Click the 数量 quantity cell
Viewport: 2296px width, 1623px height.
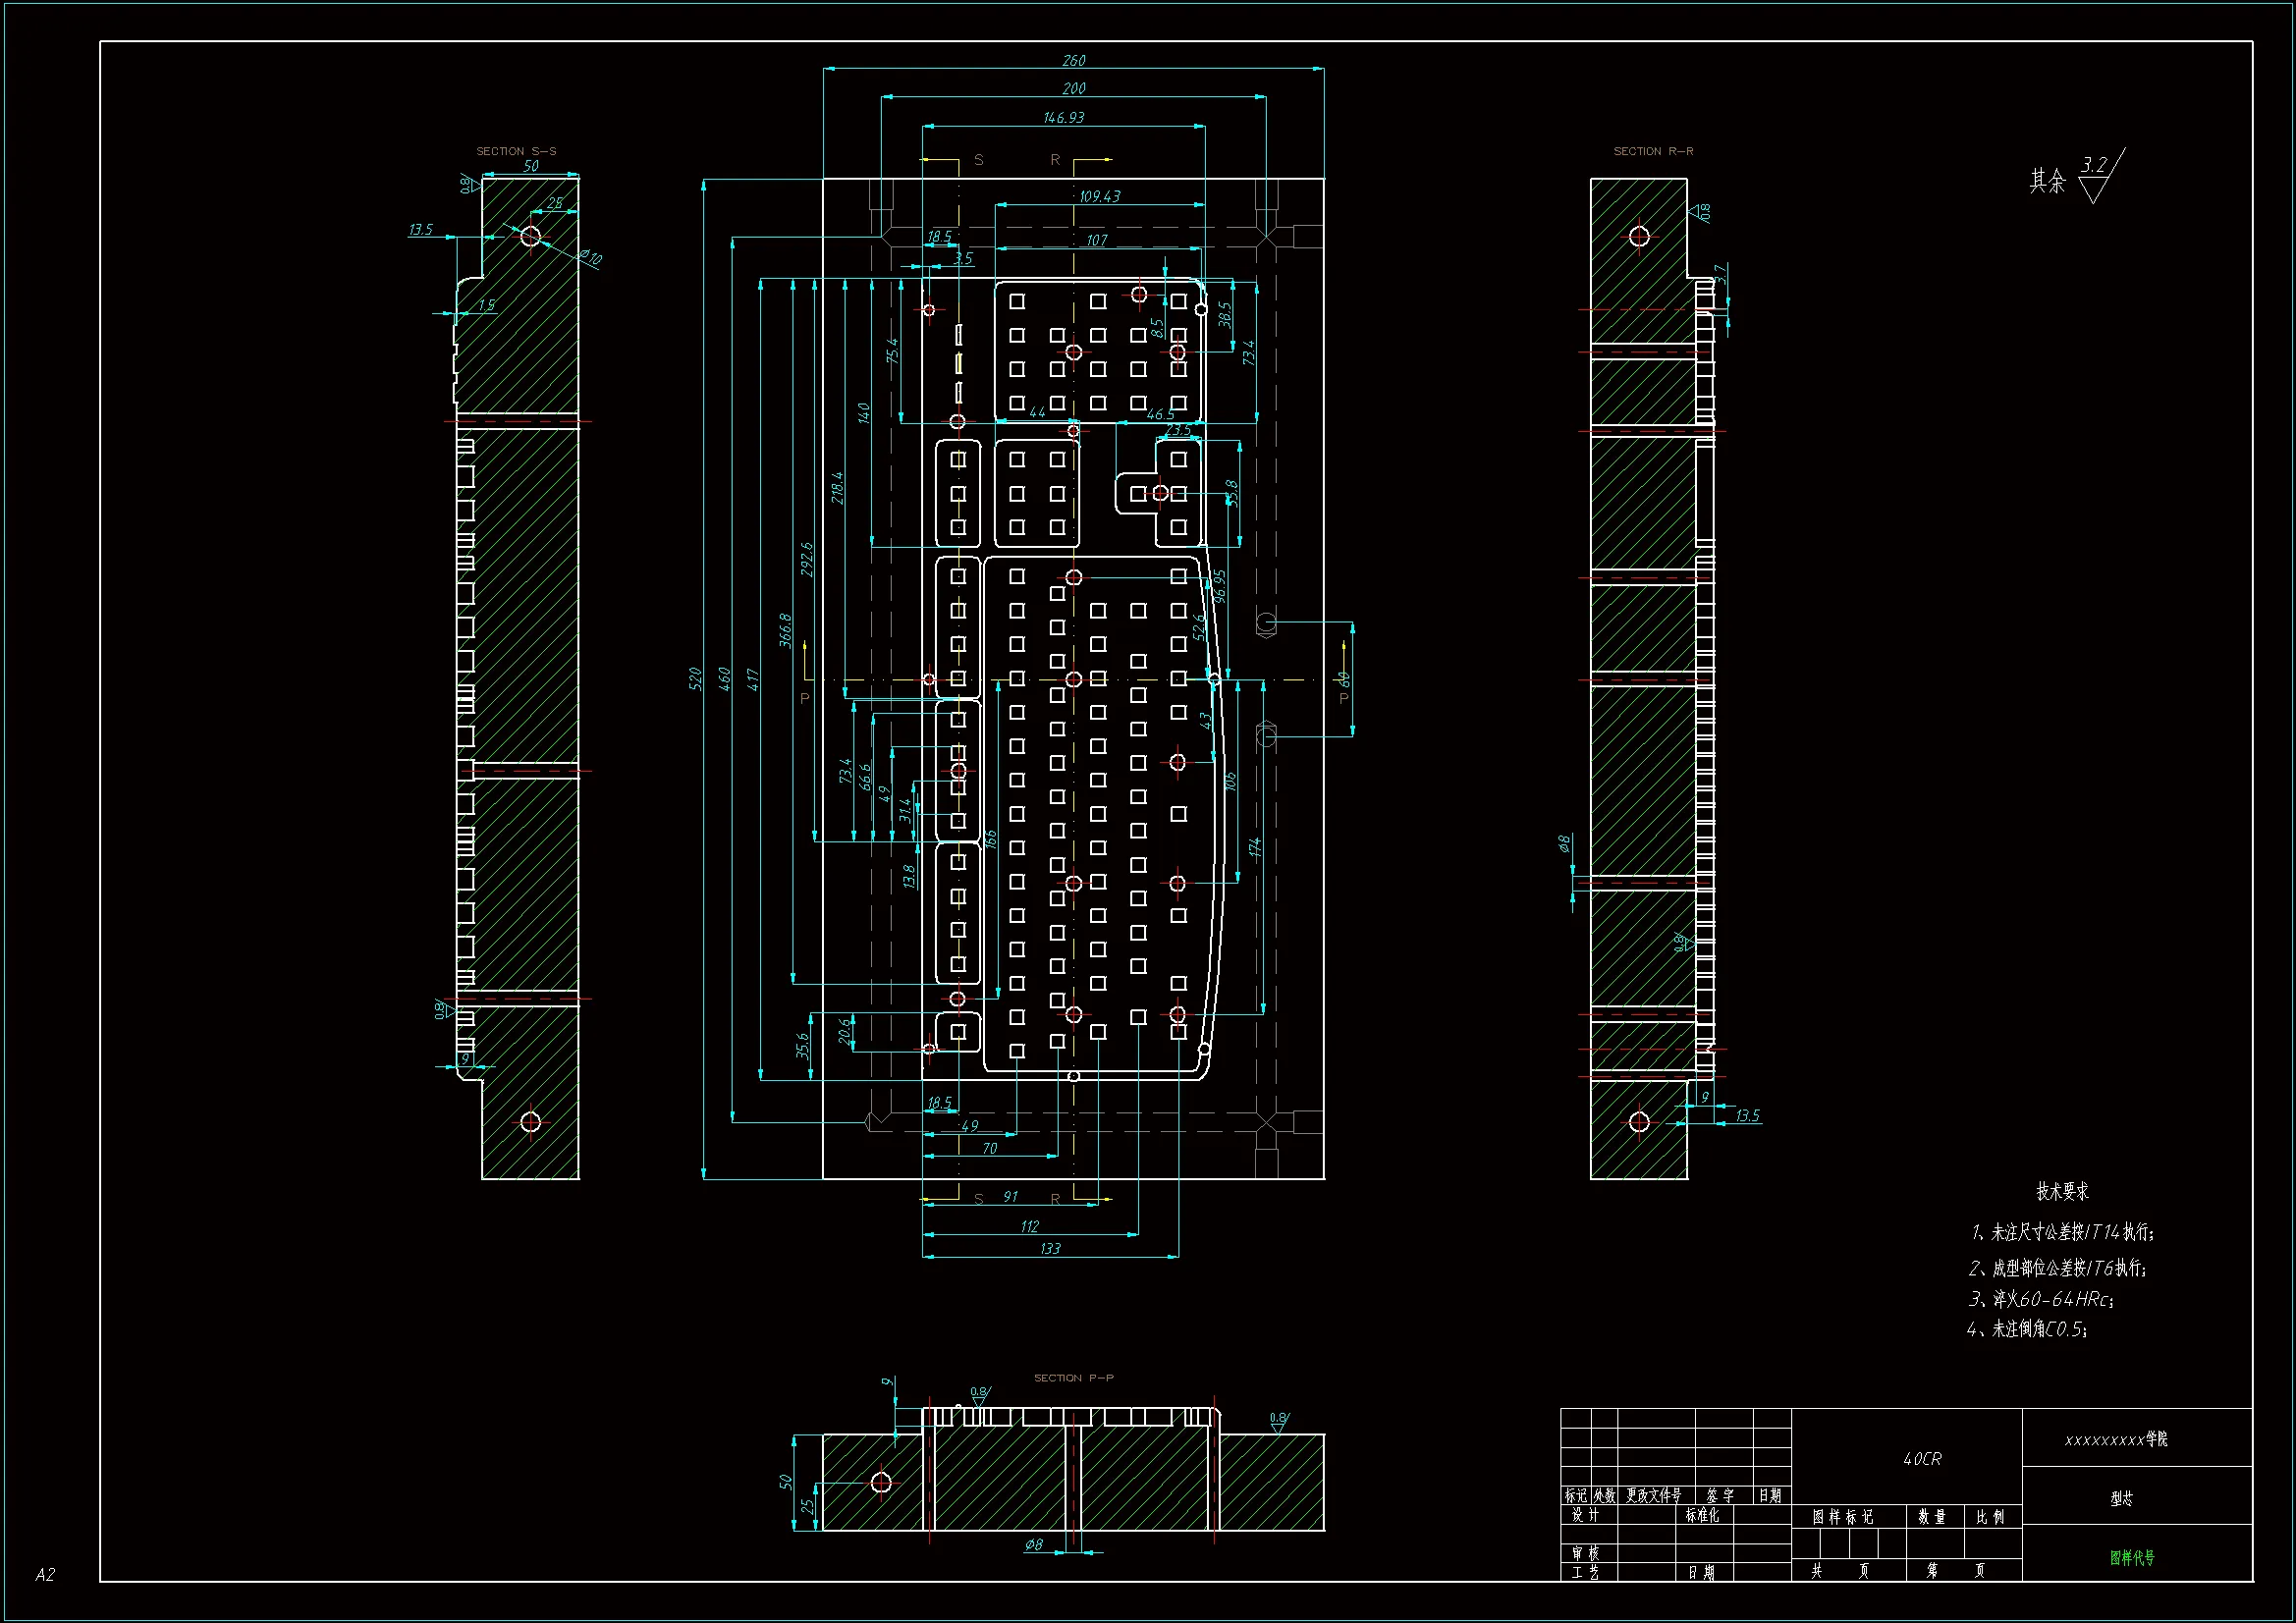pos(1931,1517)
